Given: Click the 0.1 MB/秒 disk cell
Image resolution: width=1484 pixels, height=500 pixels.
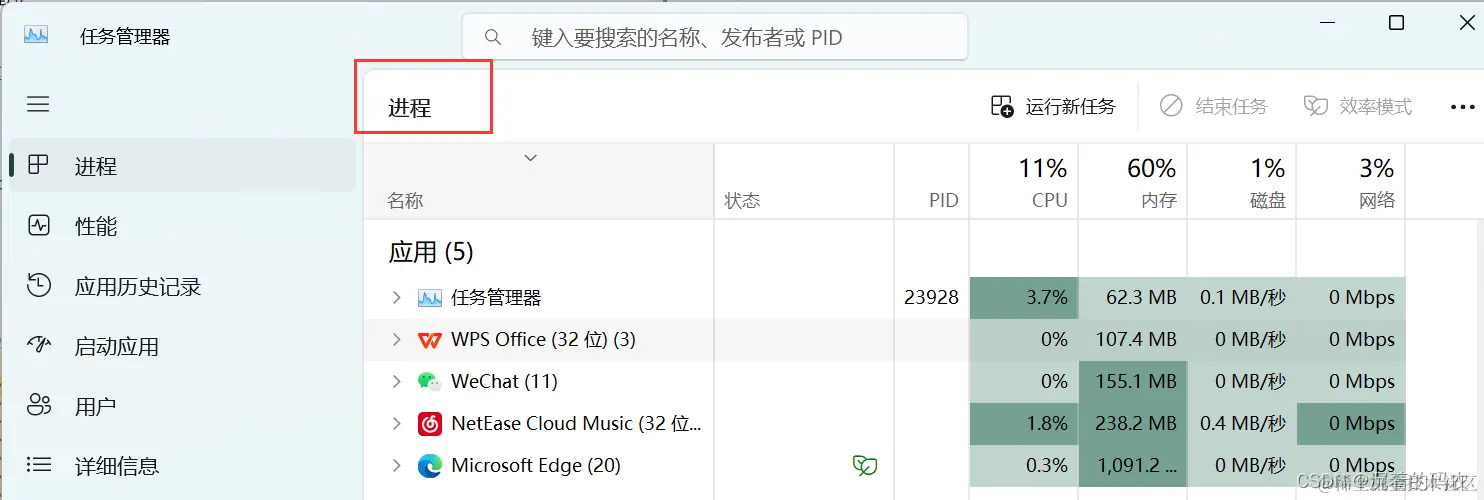Looking at the screenshot, I should (1242, 297).
